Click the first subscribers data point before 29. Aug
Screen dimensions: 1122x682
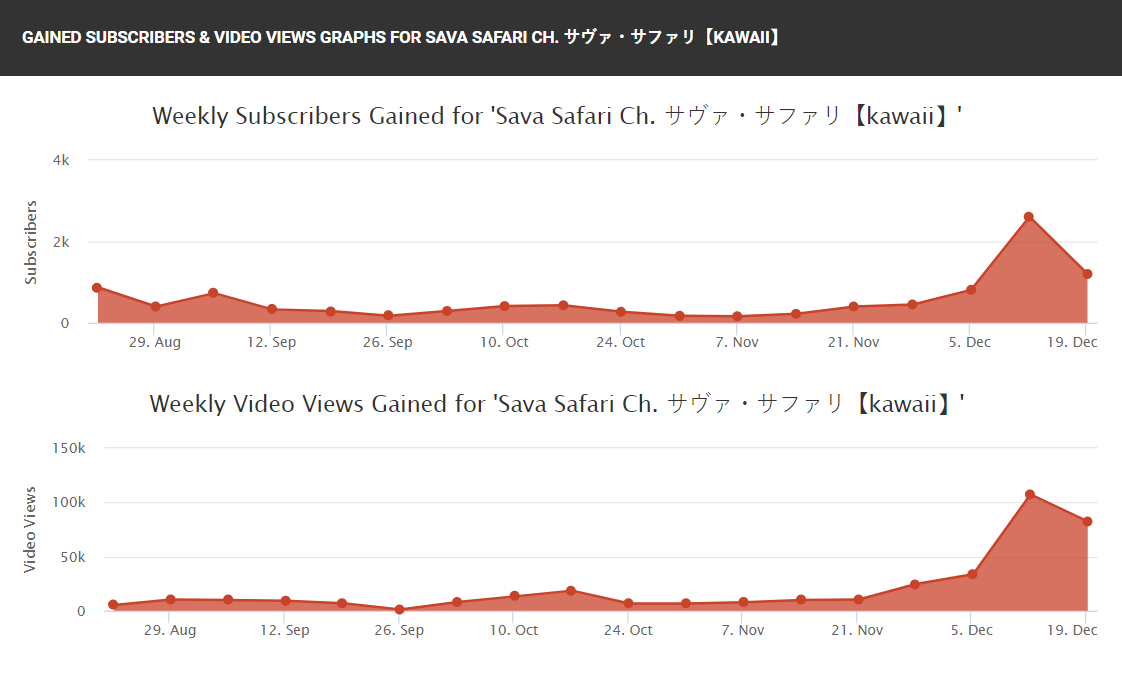pos(97,288)
